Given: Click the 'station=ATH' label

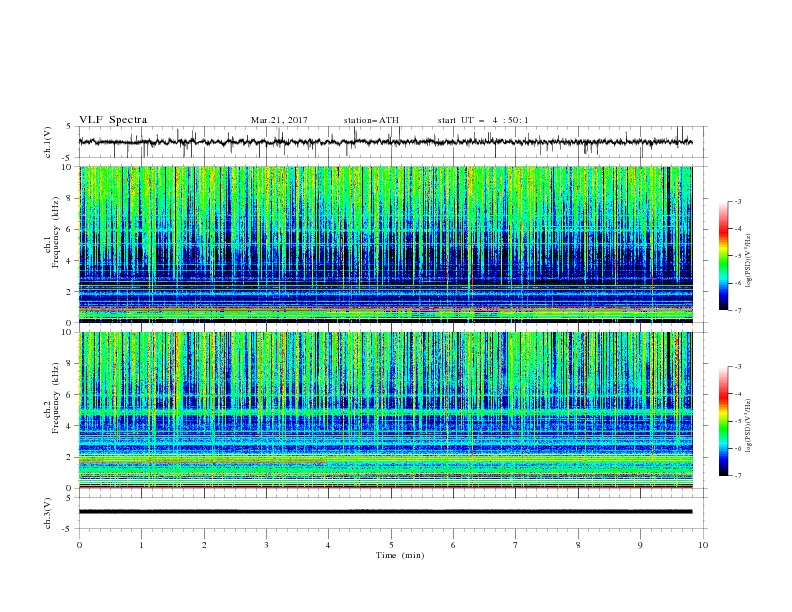Looking at the screenshot, I should click(x=371, y=120).
